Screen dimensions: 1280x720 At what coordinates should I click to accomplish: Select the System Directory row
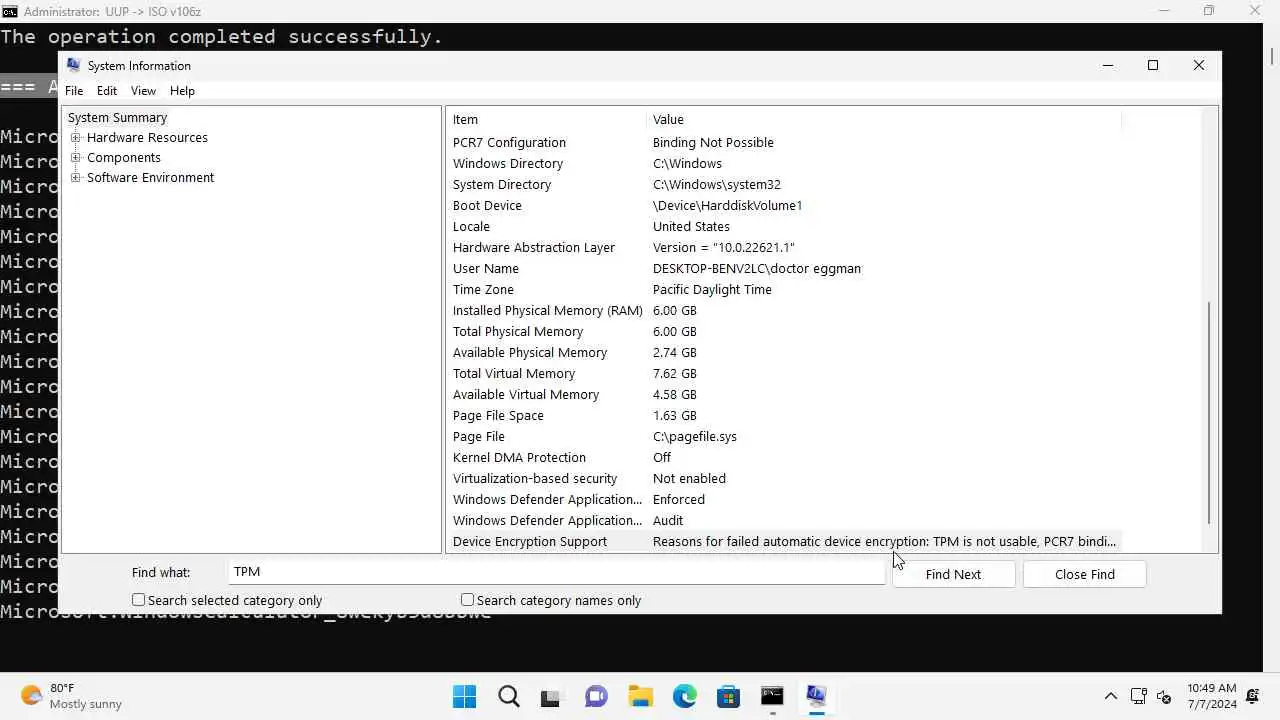pyautogui.click(x=784, y=185)
